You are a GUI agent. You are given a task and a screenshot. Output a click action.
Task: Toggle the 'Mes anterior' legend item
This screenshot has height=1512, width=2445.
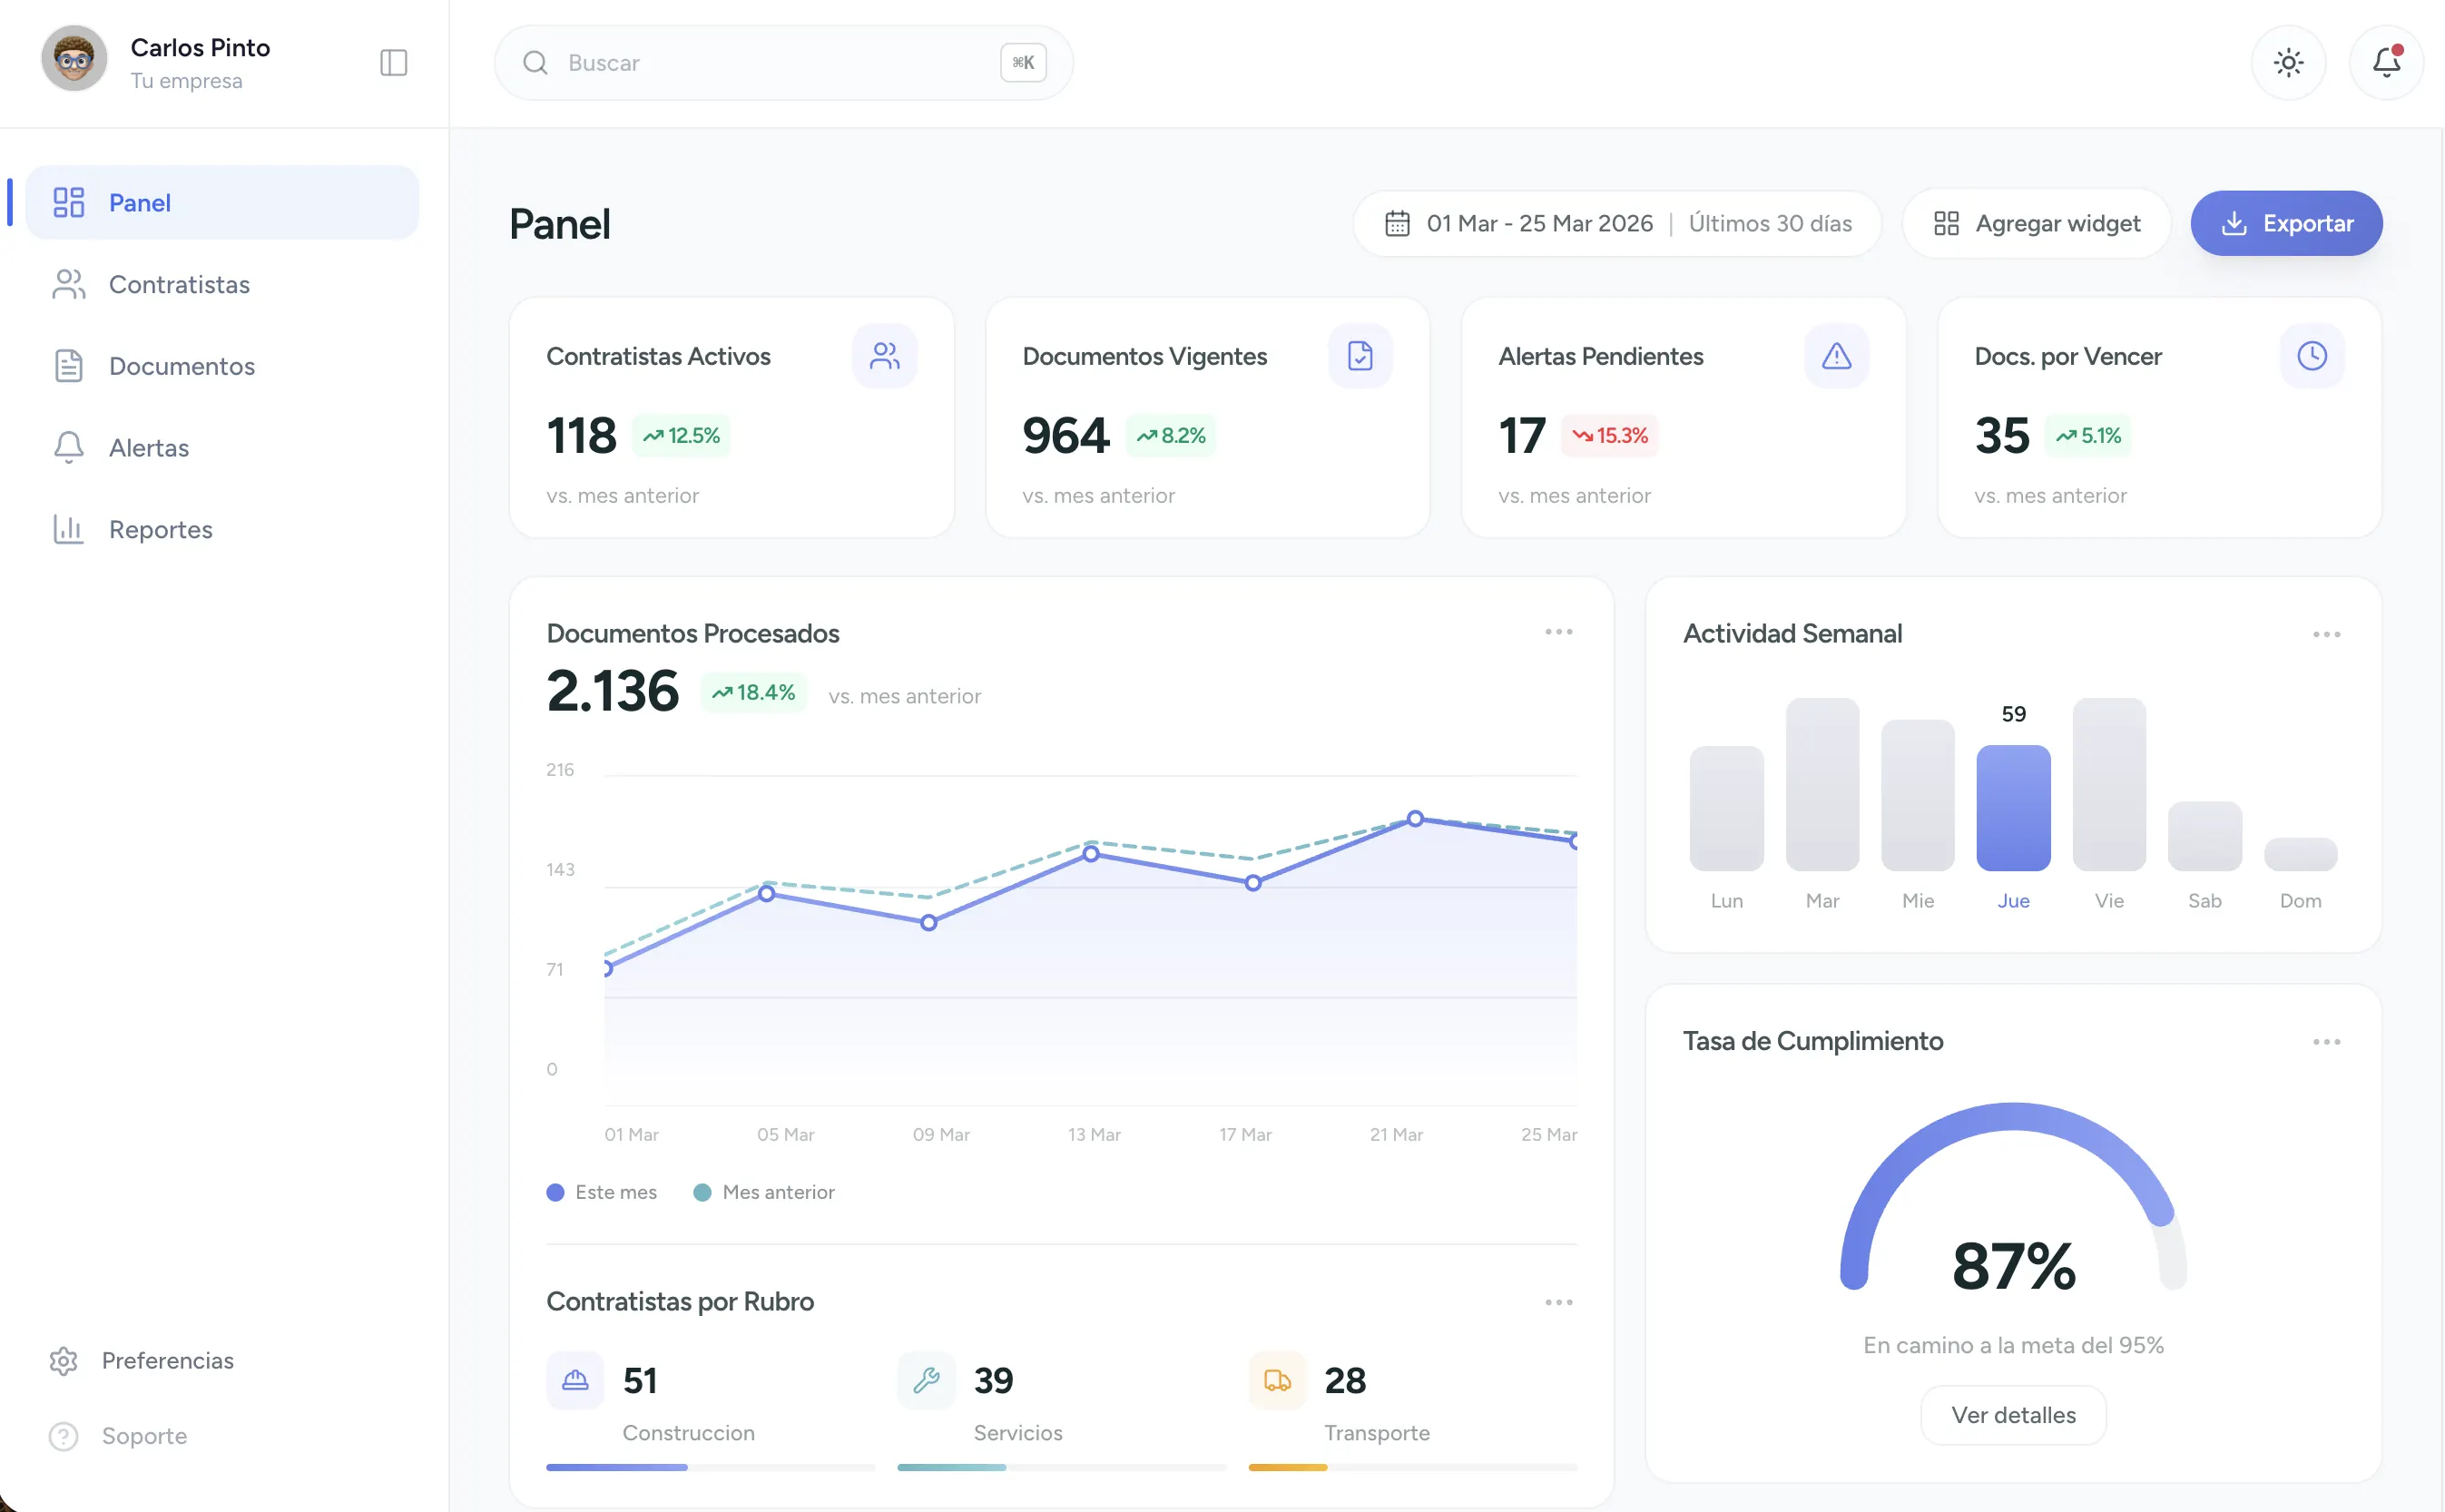tap(764, 1192)
